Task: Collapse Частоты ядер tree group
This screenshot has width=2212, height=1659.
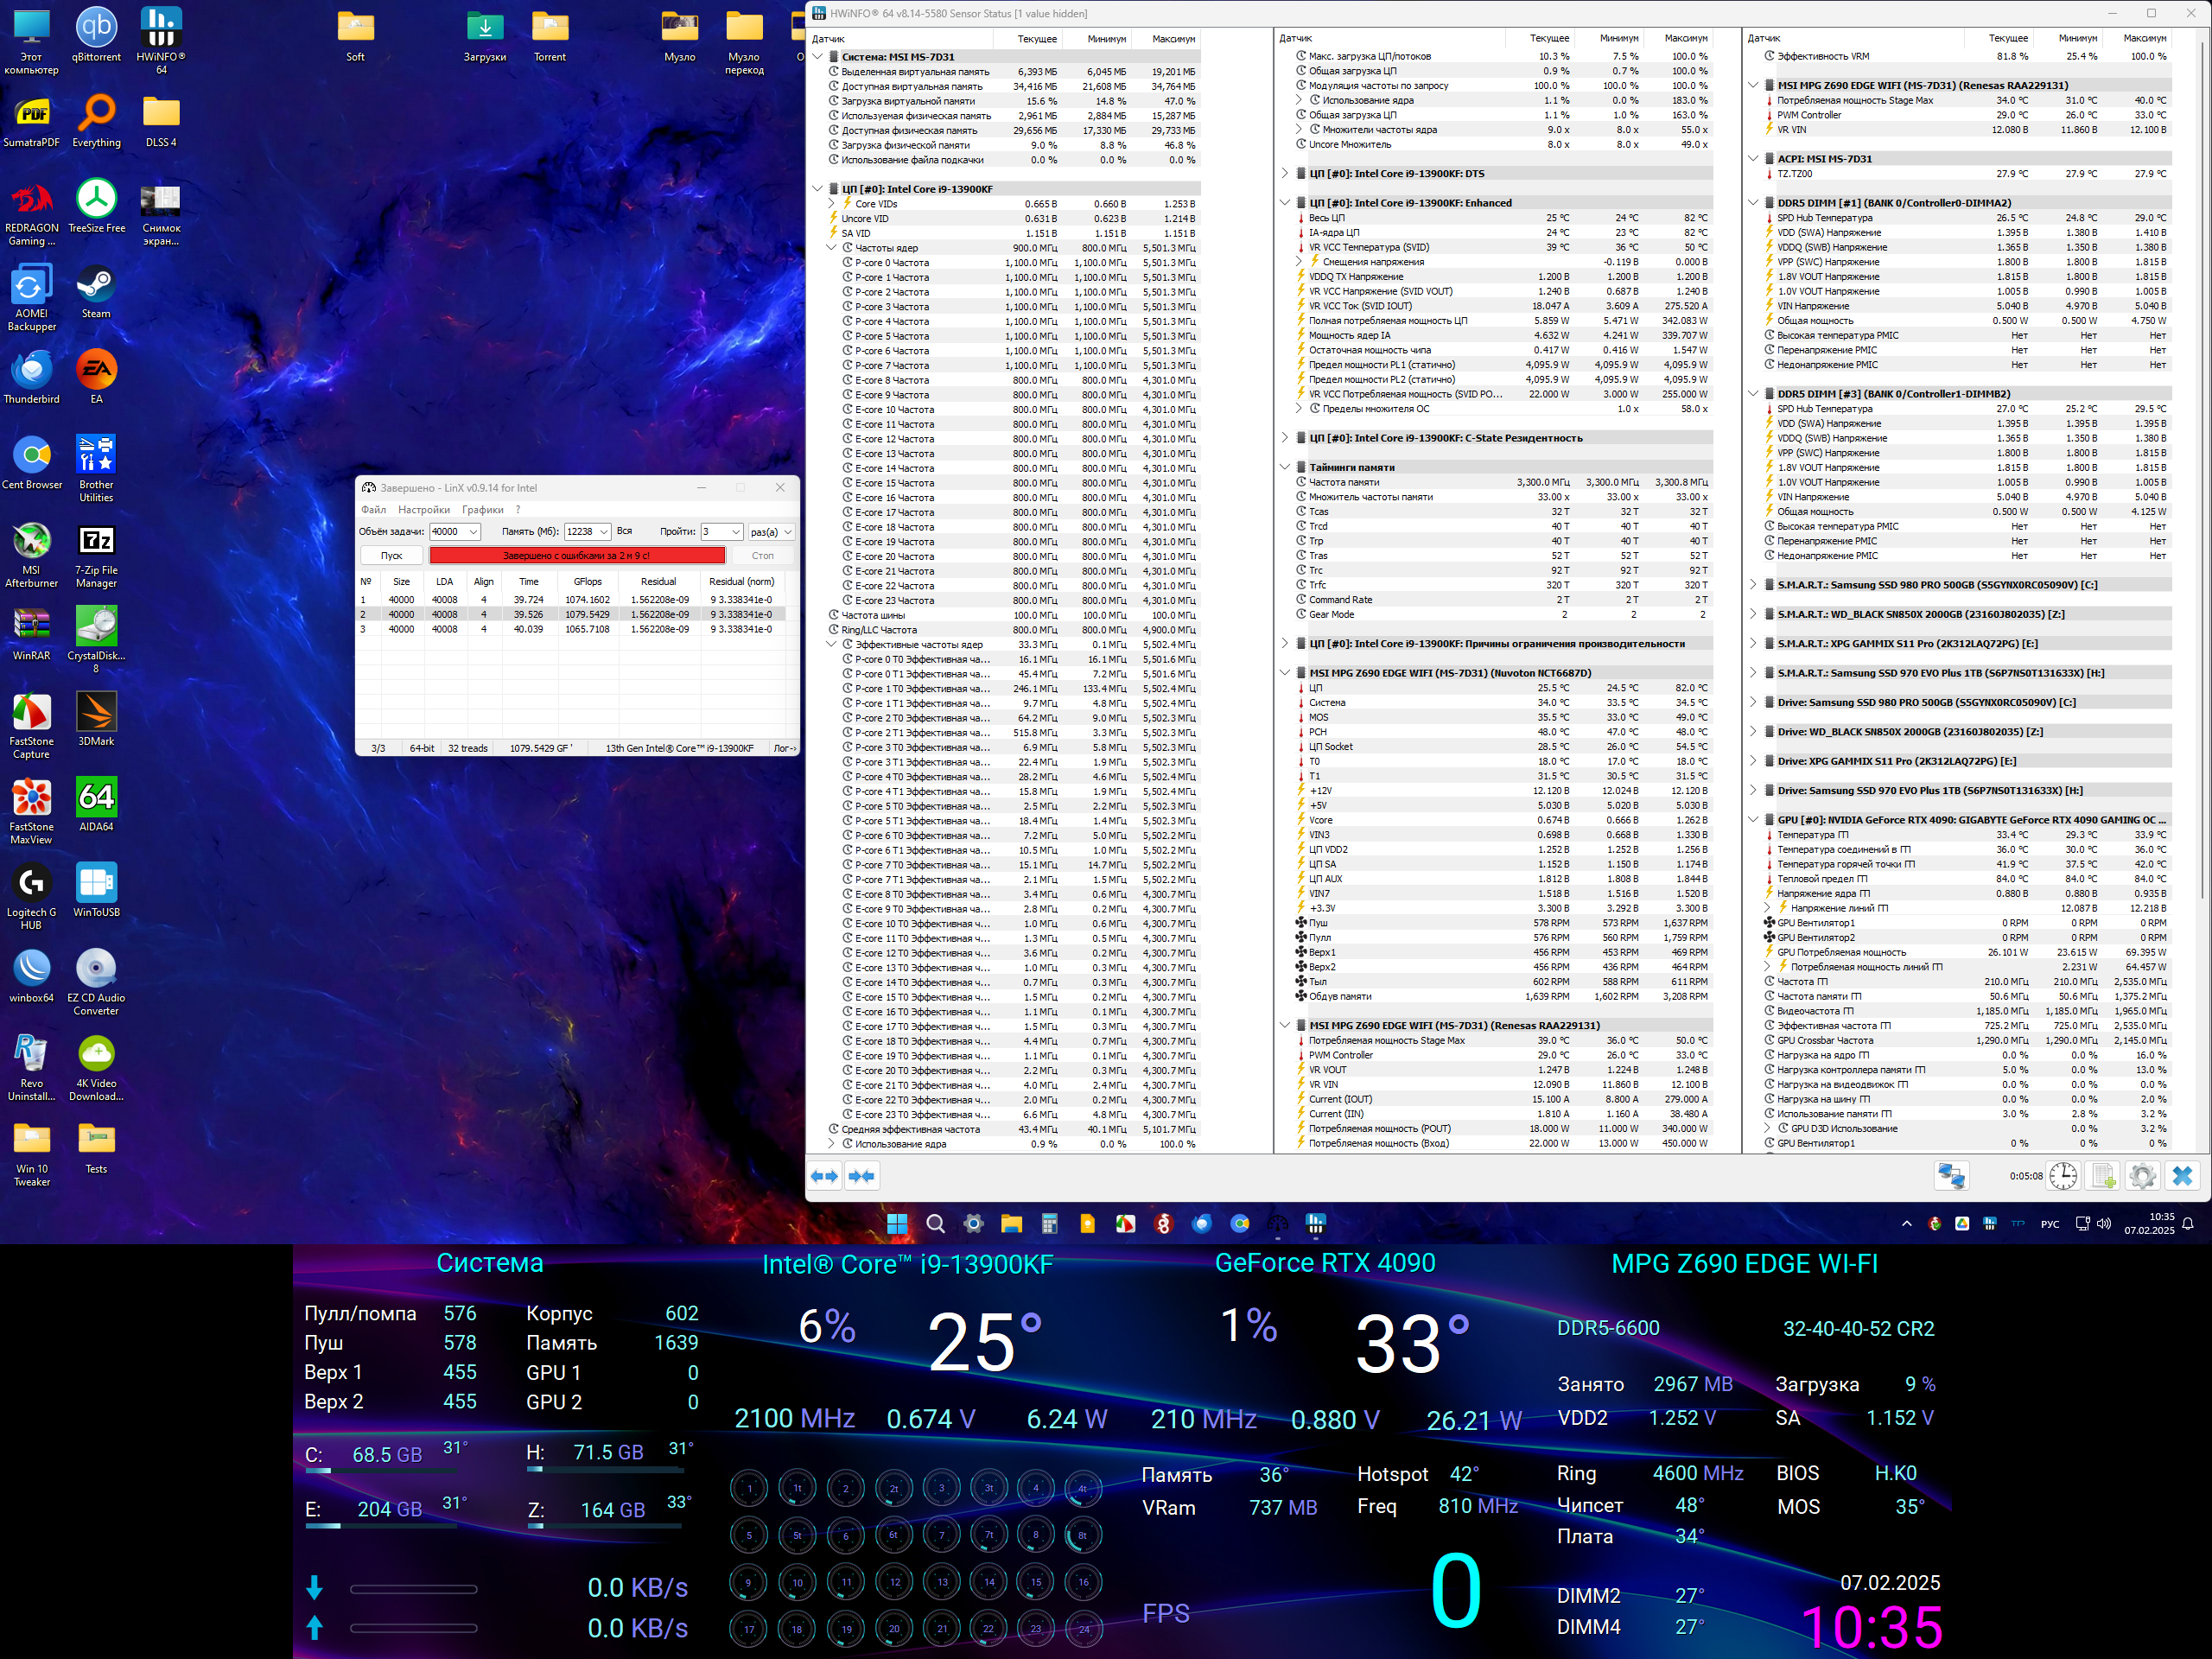Action: [x=831, y=248]
